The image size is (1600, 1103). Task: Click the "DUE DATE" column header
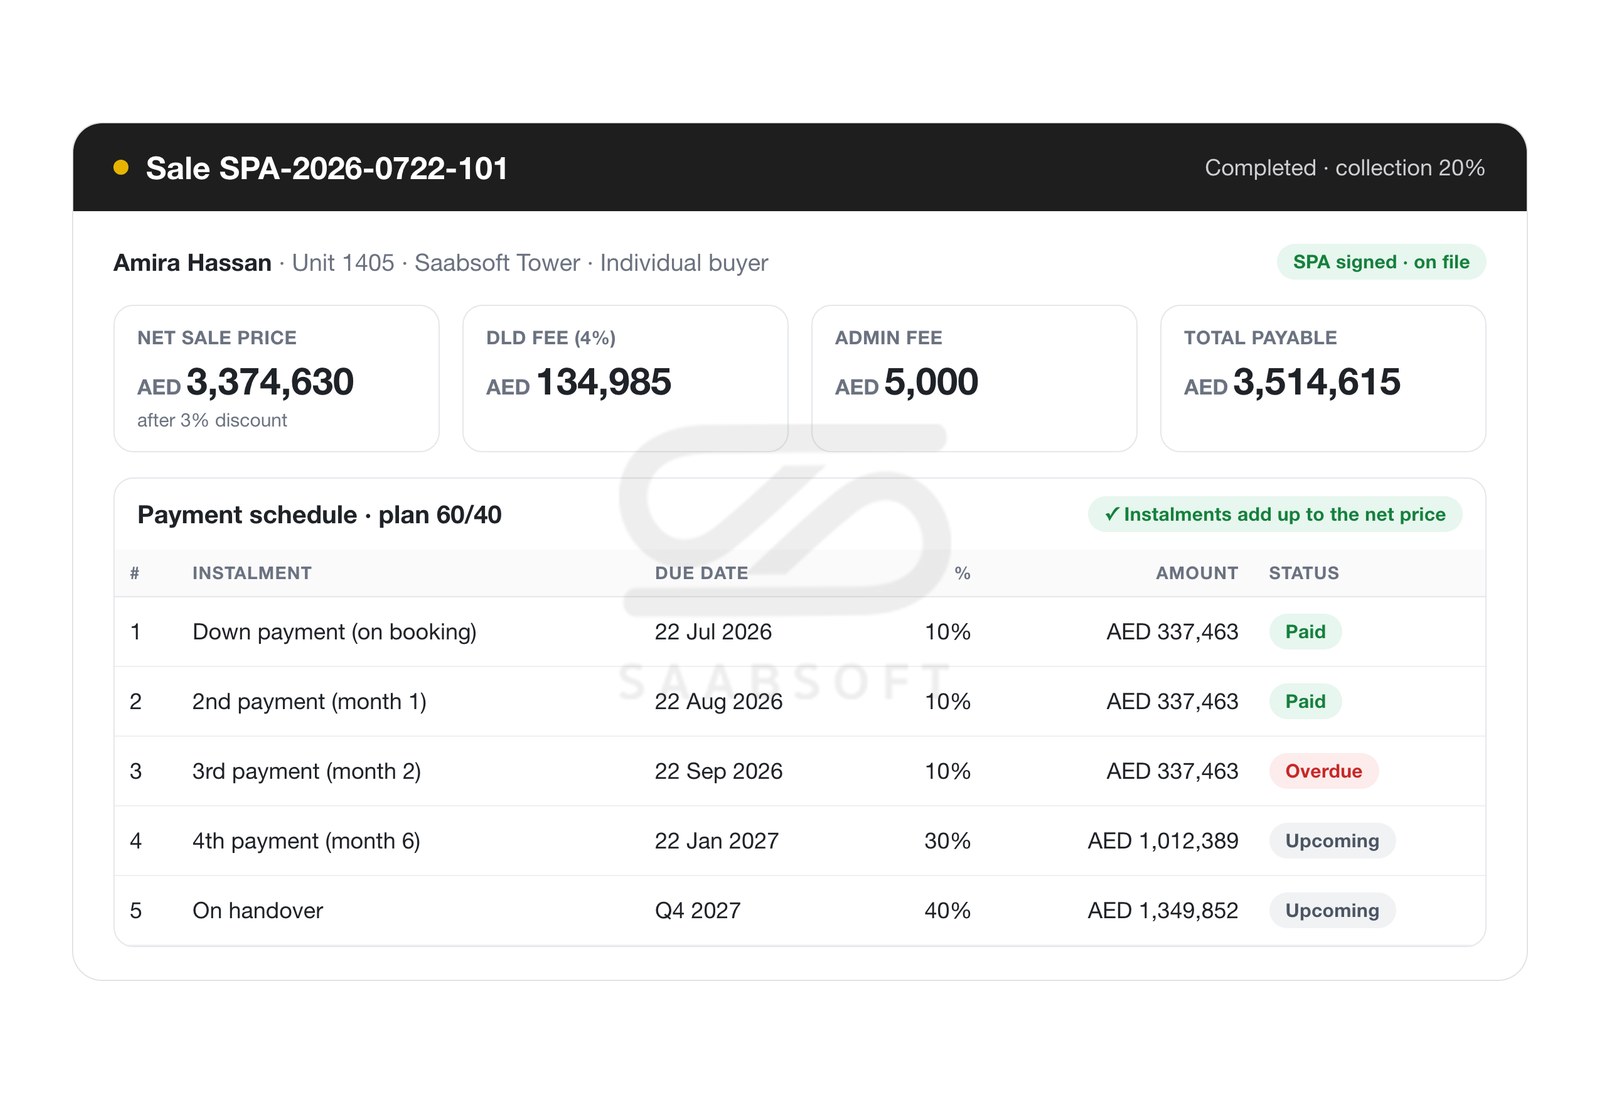[701, 573]
